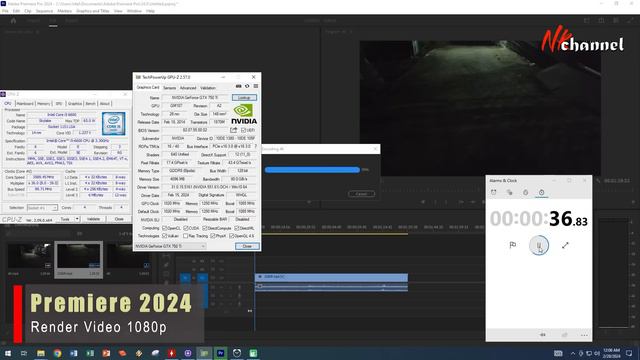Click the Close button in CPU-Z

[119, 219]
